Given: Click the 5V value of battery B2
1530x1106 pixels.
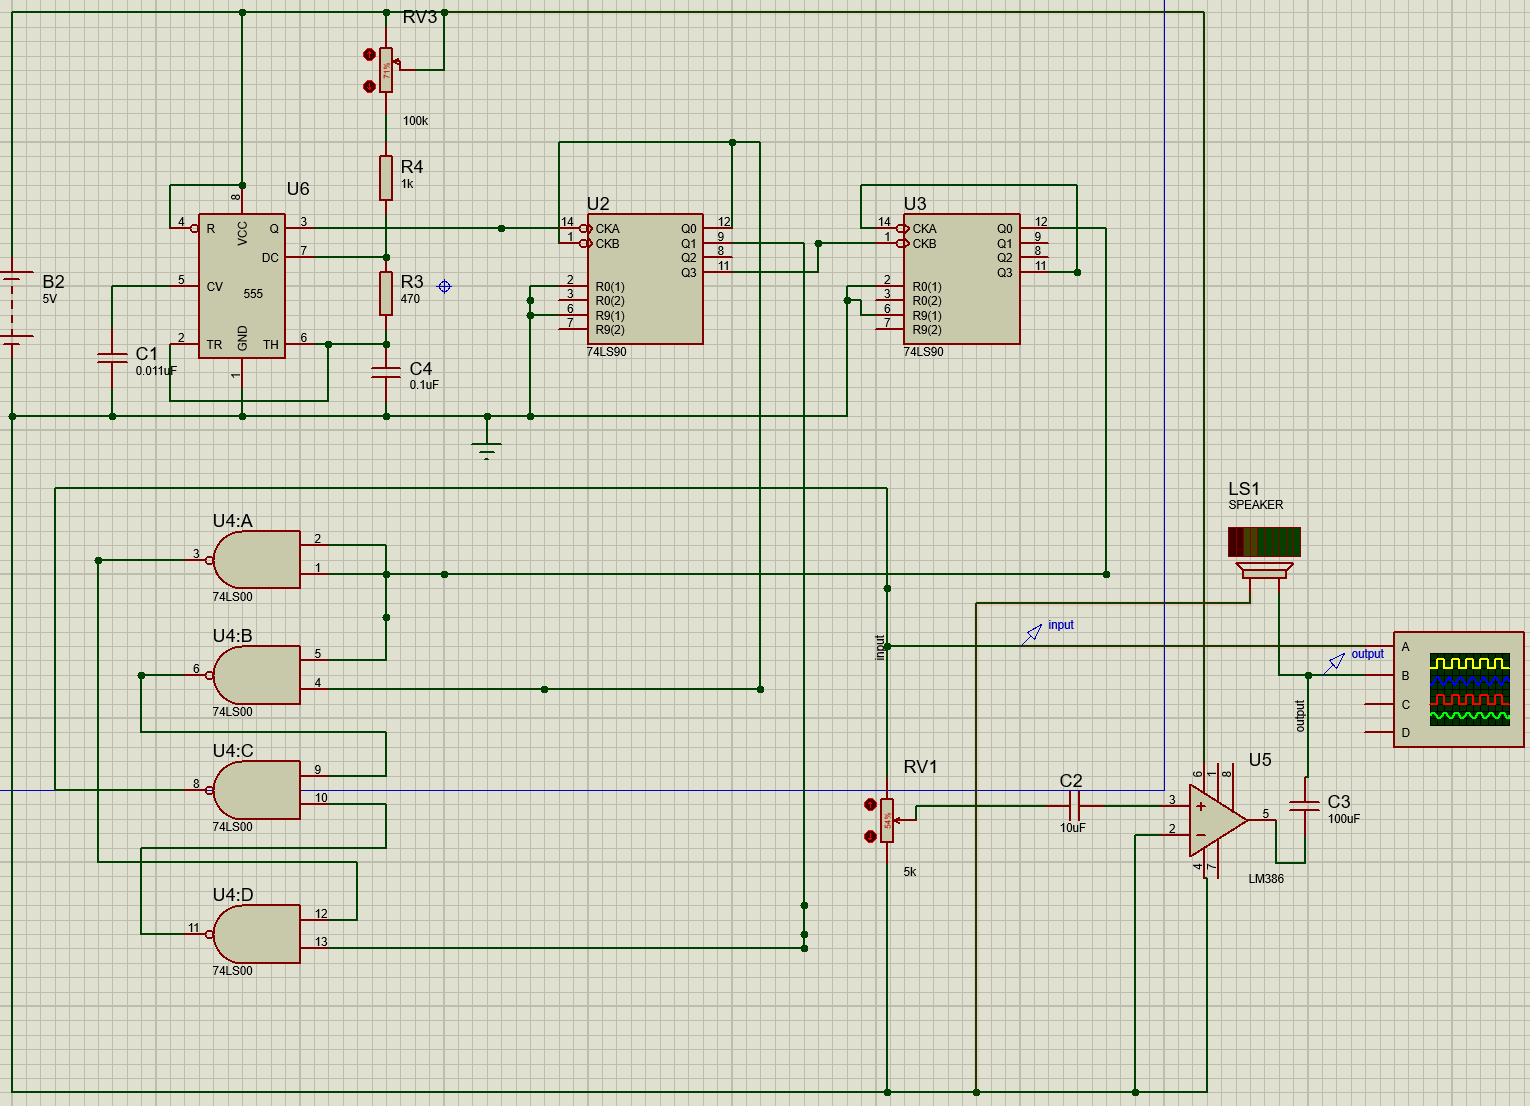Looking at the screenshot, I should coord(50,299).
